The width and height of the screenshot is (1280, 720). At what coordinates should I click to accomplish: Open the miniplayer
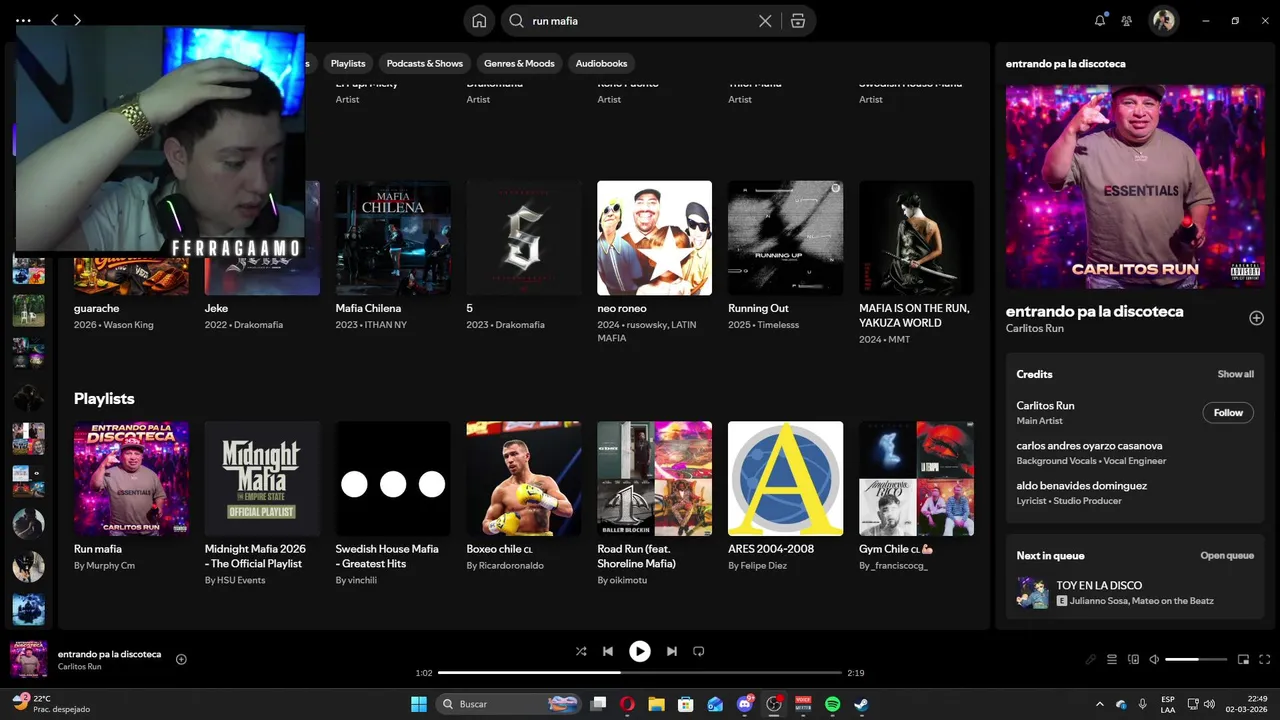pyautogui.click(x=1244, y=659)
